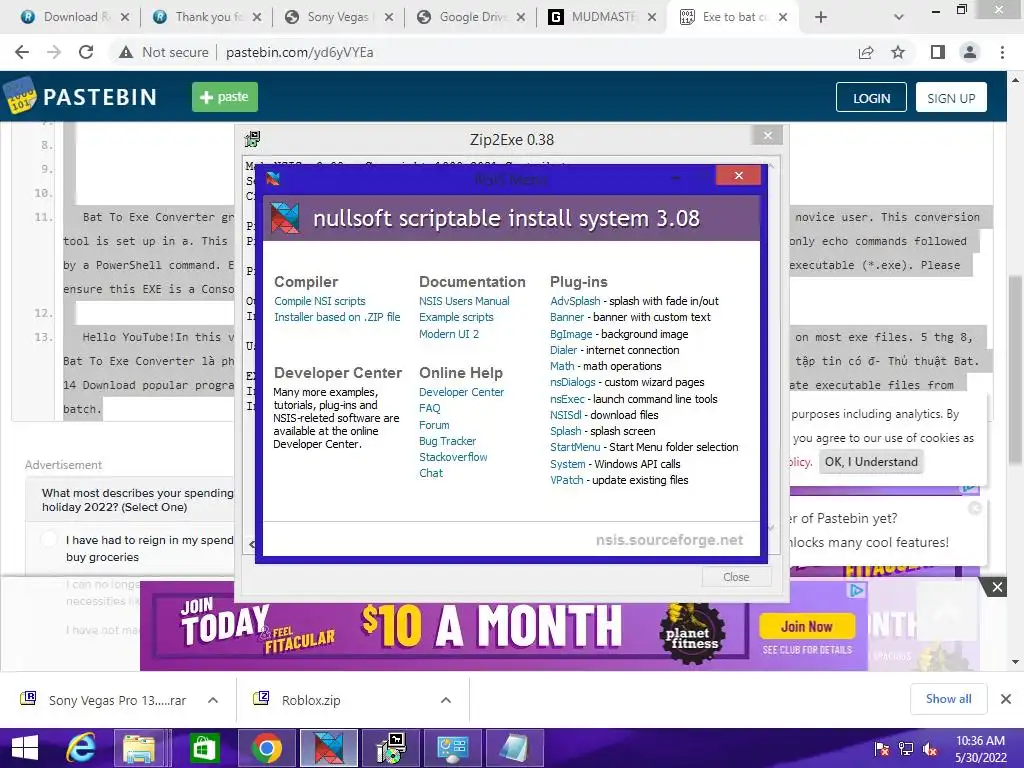This screenshot has width=1024, height=768.
Task: Open Compile NSI scripts link
Action: click(319, 301)
